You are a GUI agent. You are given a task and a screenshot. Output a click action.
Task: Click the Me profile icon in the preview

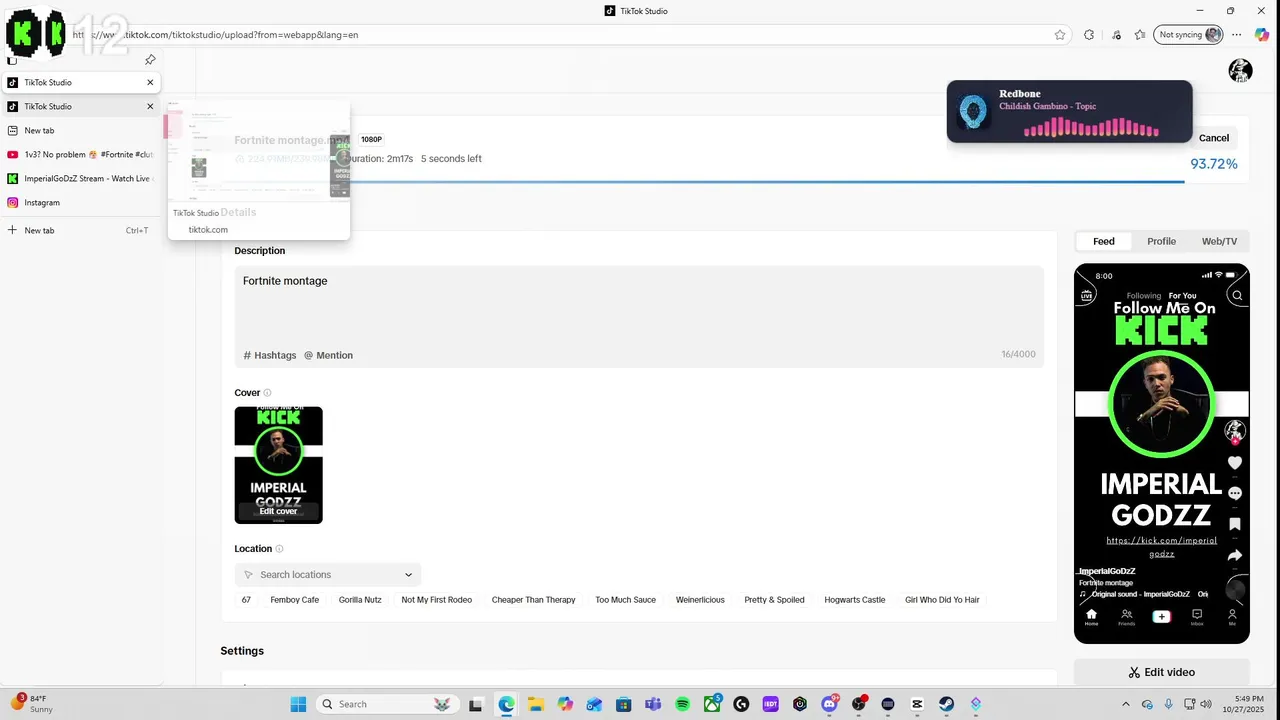1232,616
